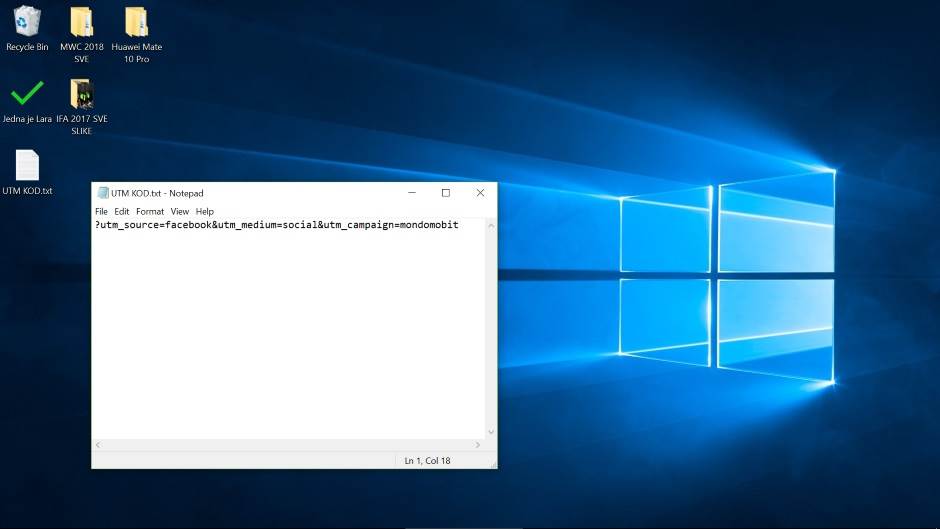Click the Notepad icon in the title bar

pyautogui.click(x=103, y=193)
